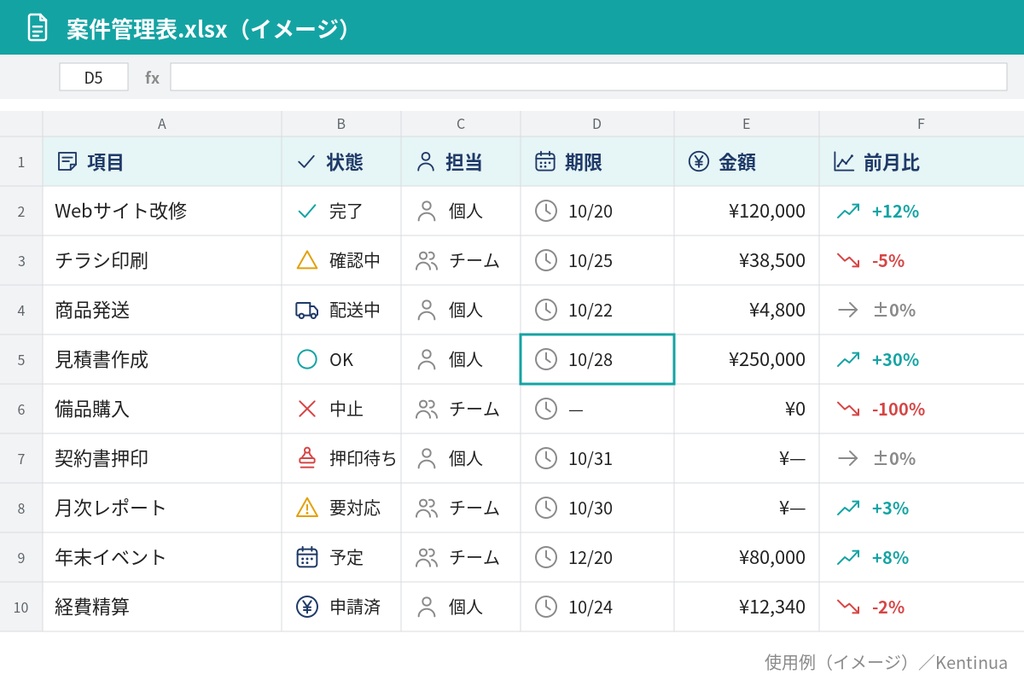This screenshot has width=1024, height=686.
Task: Click the 10/31 deadline value
Action: 590,459
